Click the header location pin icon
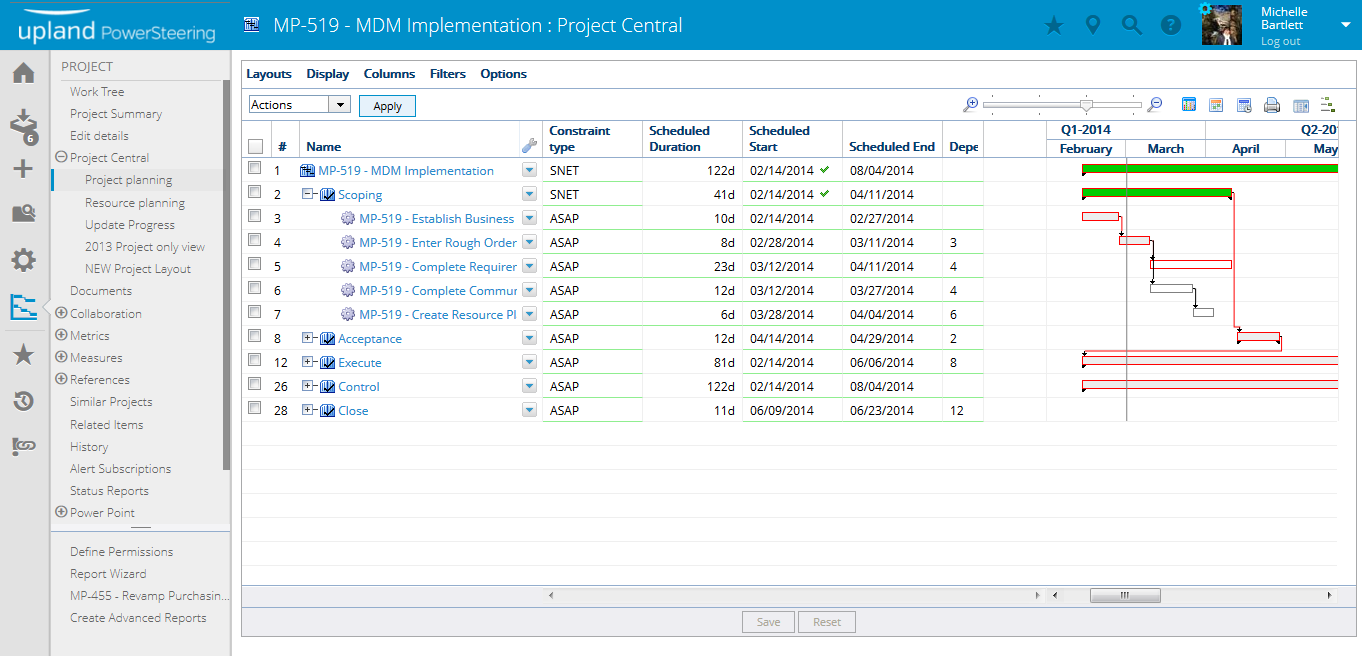This screenshot has width=1362, height=656. (1093, 25)
